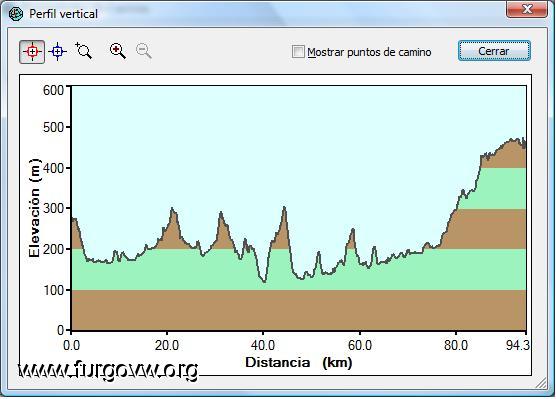556x399 pixels.
Task: Click the 400 elevation axis label
Action: [x=54, y=168]
